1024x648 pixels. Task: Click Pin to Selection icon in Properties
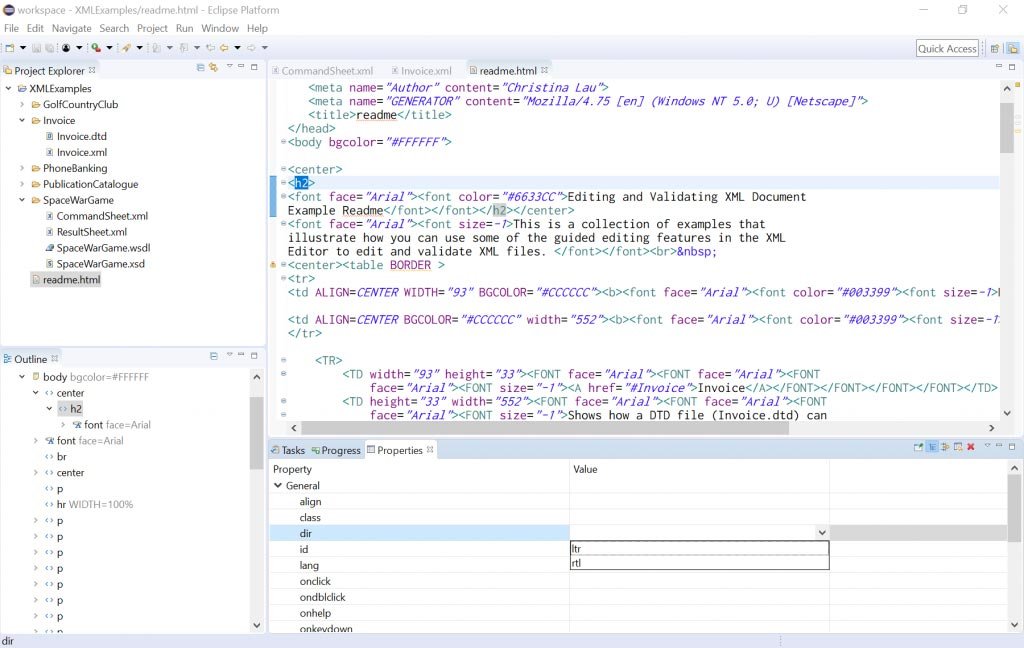(918, 447)
